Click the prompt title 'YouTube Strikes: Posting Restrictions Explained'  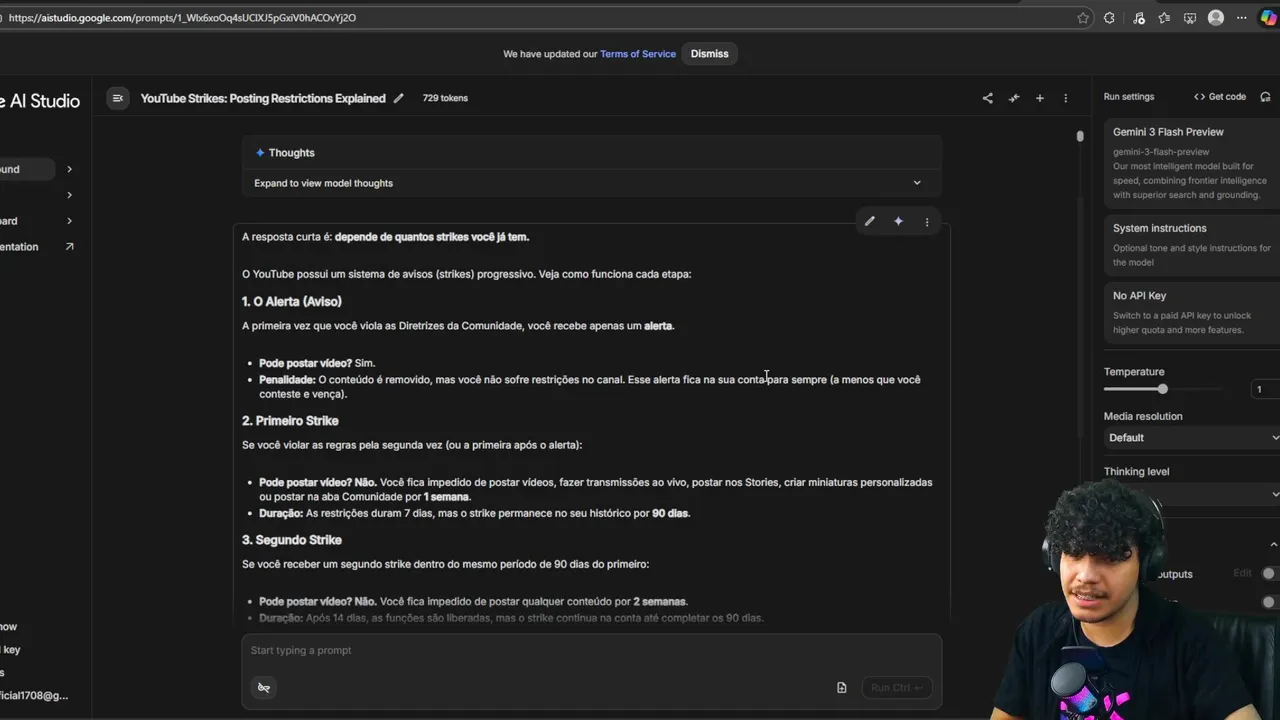(x=263, y=98)
